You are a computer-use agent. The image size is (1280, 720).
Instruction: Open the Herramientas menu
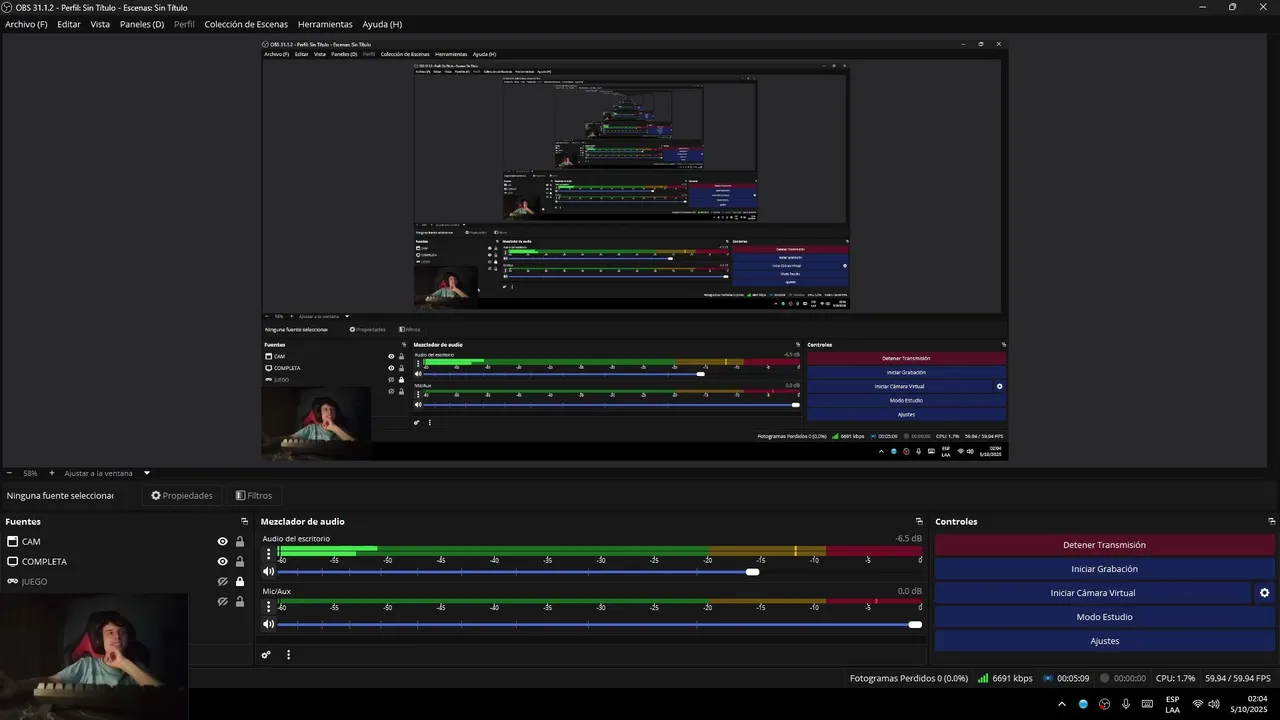tap(325, 24)
